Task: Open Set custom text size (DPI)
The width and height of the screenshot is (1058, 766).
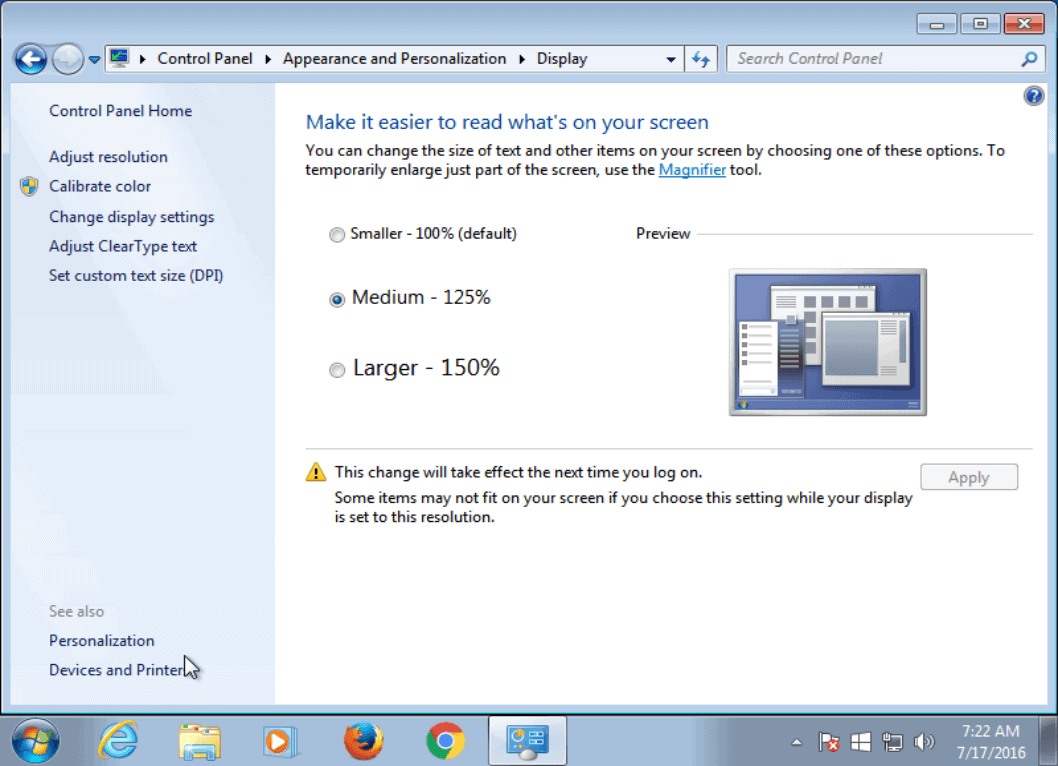Action: coord(136,275)
